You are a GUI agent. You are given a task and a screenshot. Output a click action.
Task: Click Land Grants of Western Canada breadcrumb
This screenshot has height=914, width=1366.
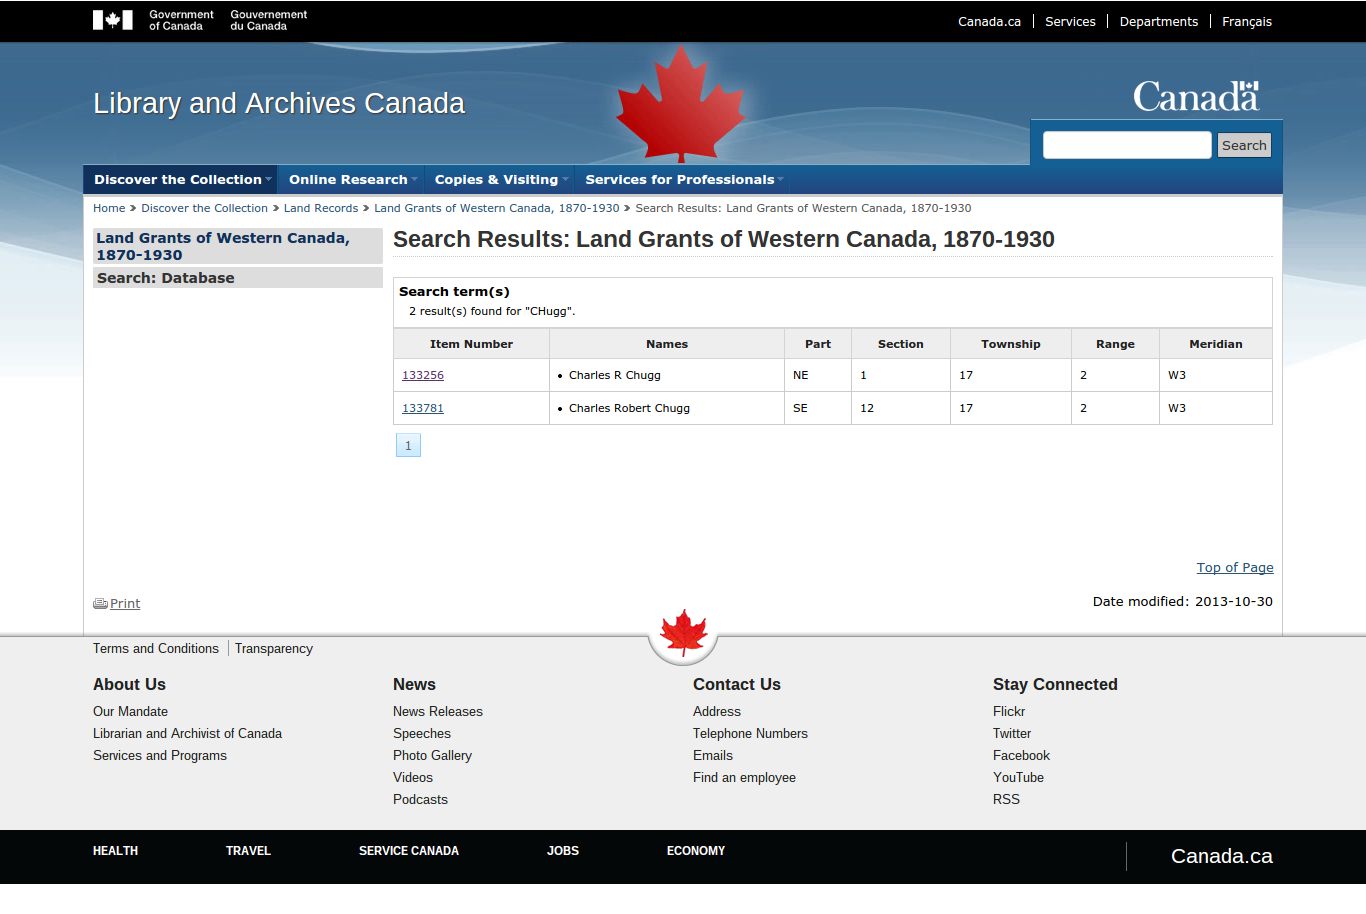(x=497, y=208)
